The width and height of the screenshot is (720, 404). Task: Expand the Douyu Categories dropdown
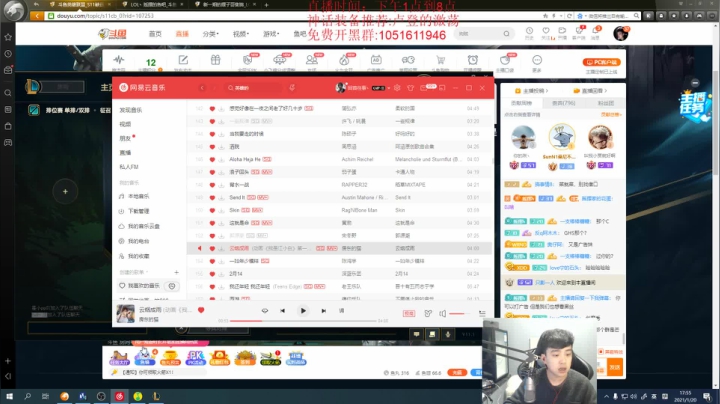pos(211,34)
